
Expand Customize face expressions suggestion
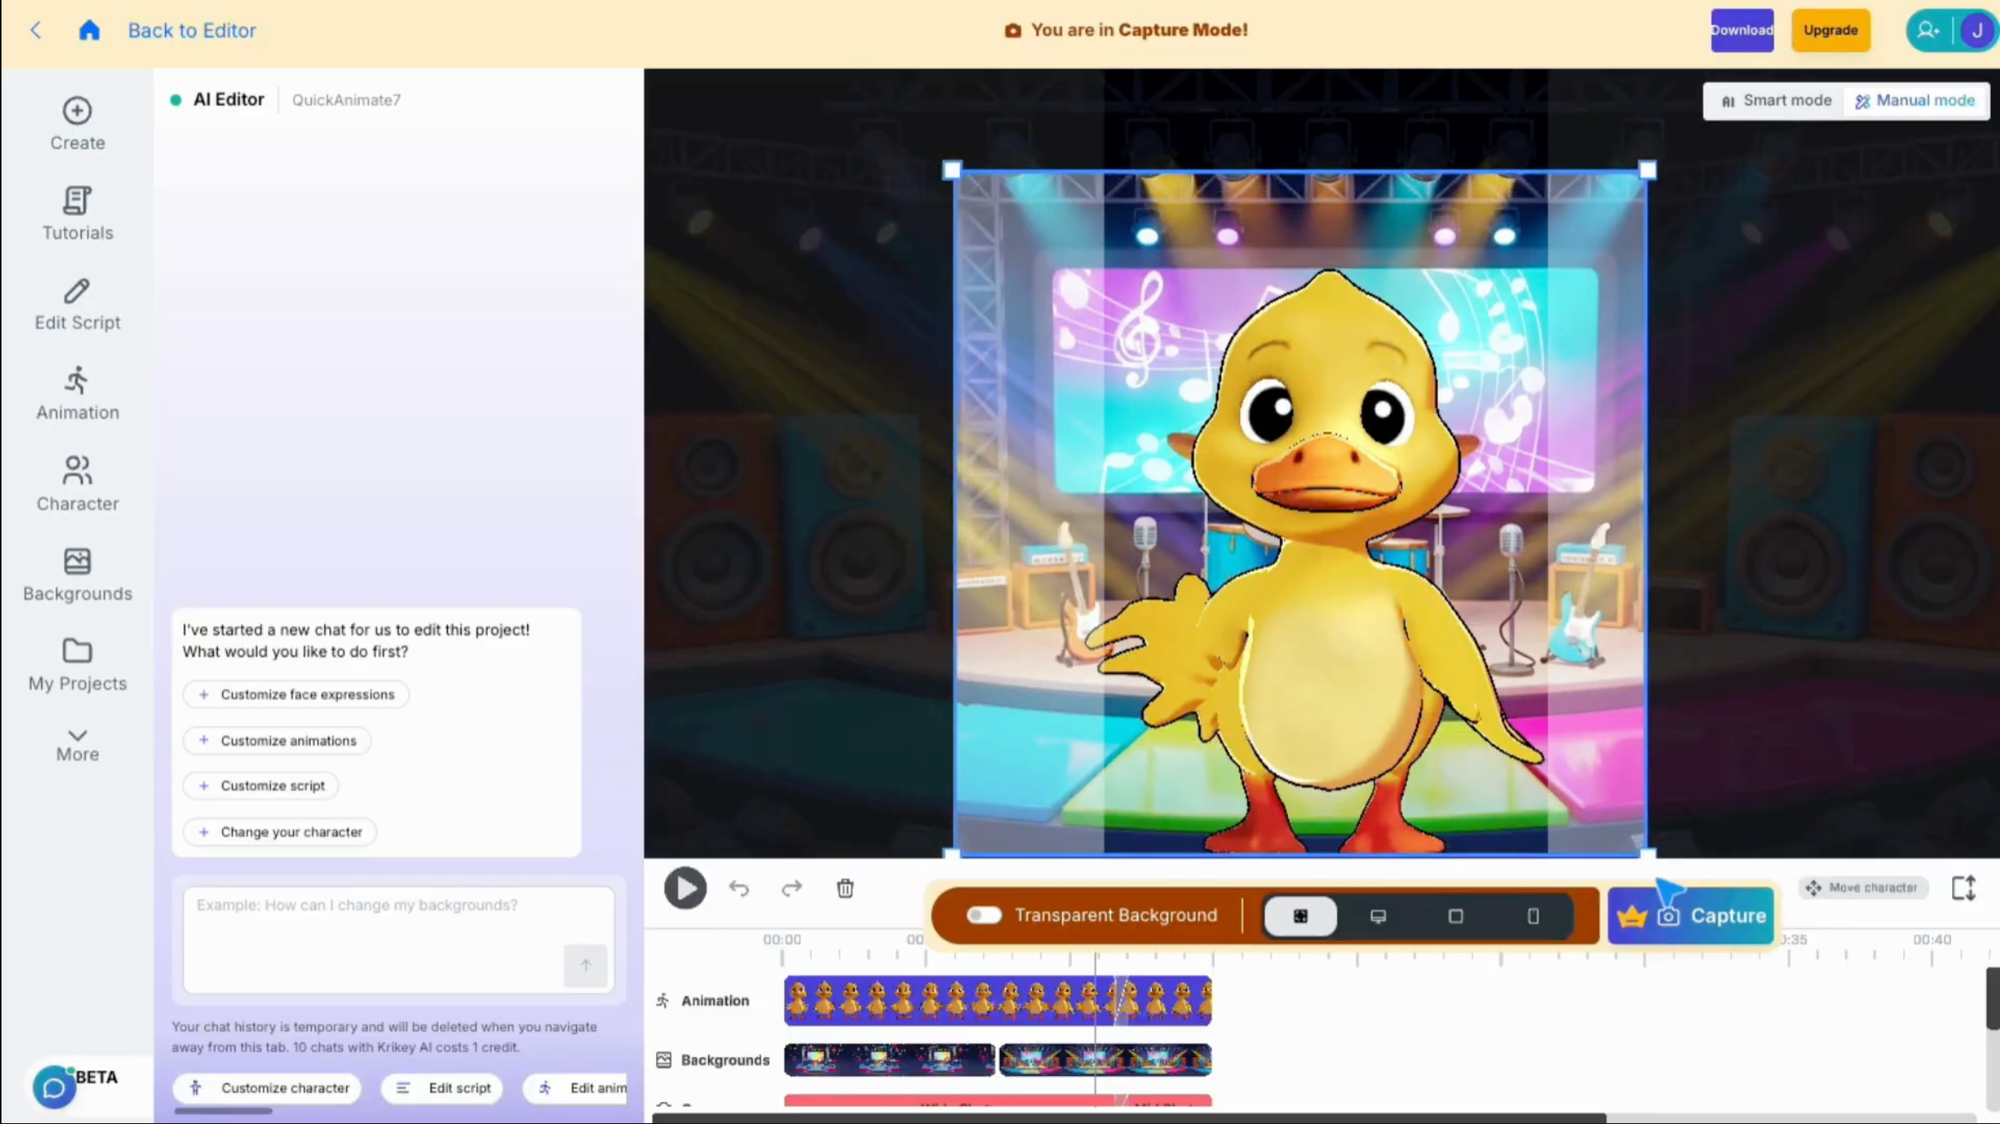296,694
